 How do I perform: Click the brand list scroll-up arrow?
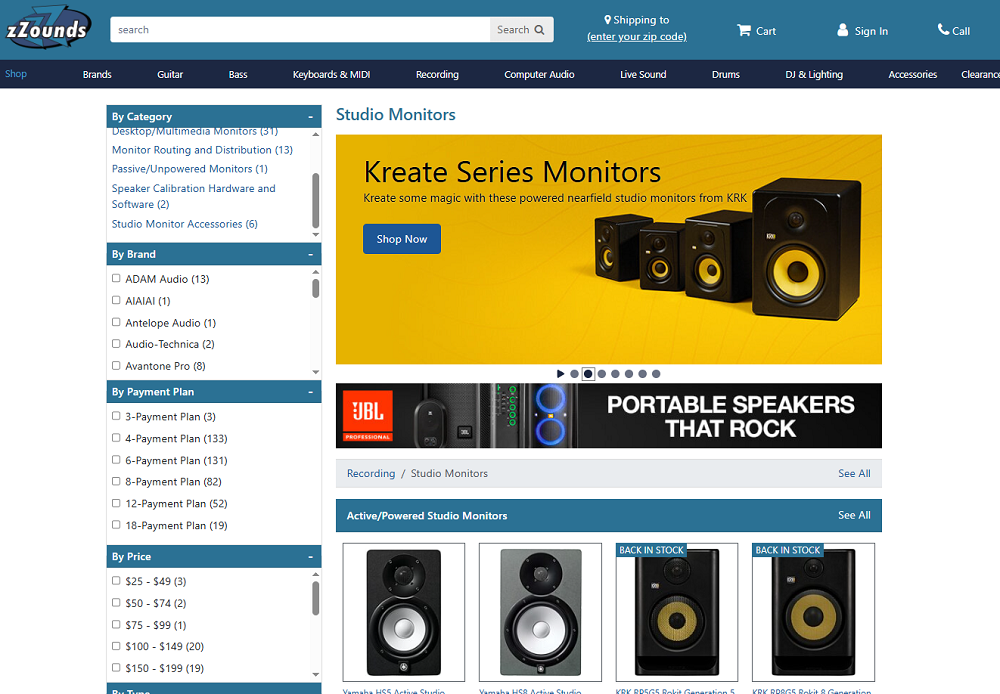tap(316, 272)
